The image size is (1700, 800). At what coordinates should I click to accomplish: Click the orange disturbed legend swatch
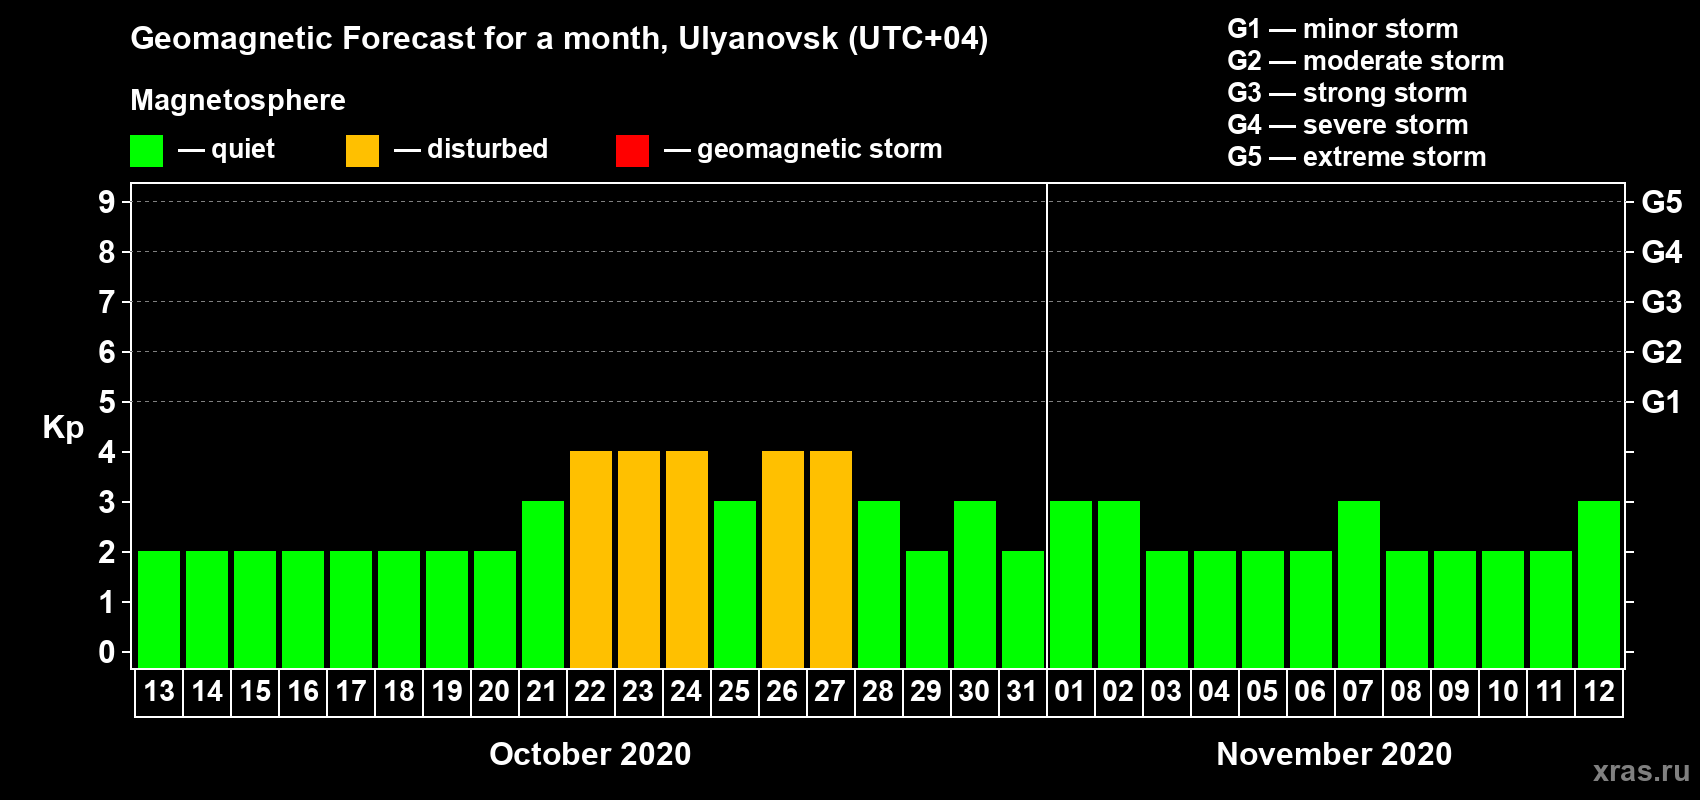tap(362, 151)
